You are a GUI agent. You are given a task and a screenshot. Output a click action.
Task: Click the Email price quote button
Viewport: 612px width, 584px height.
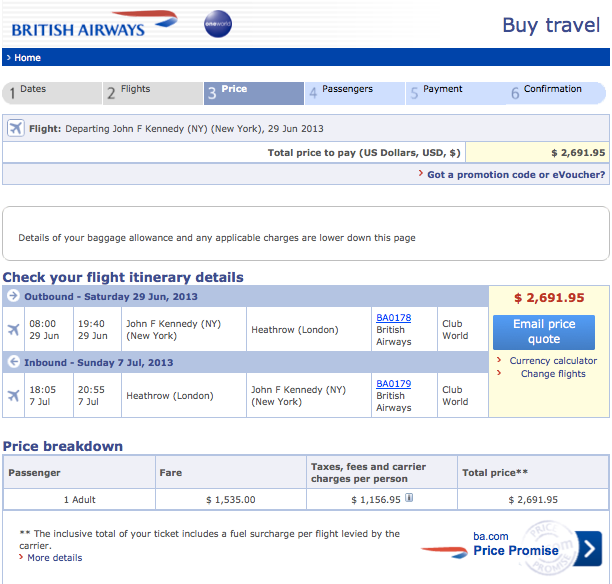(543, 331)
